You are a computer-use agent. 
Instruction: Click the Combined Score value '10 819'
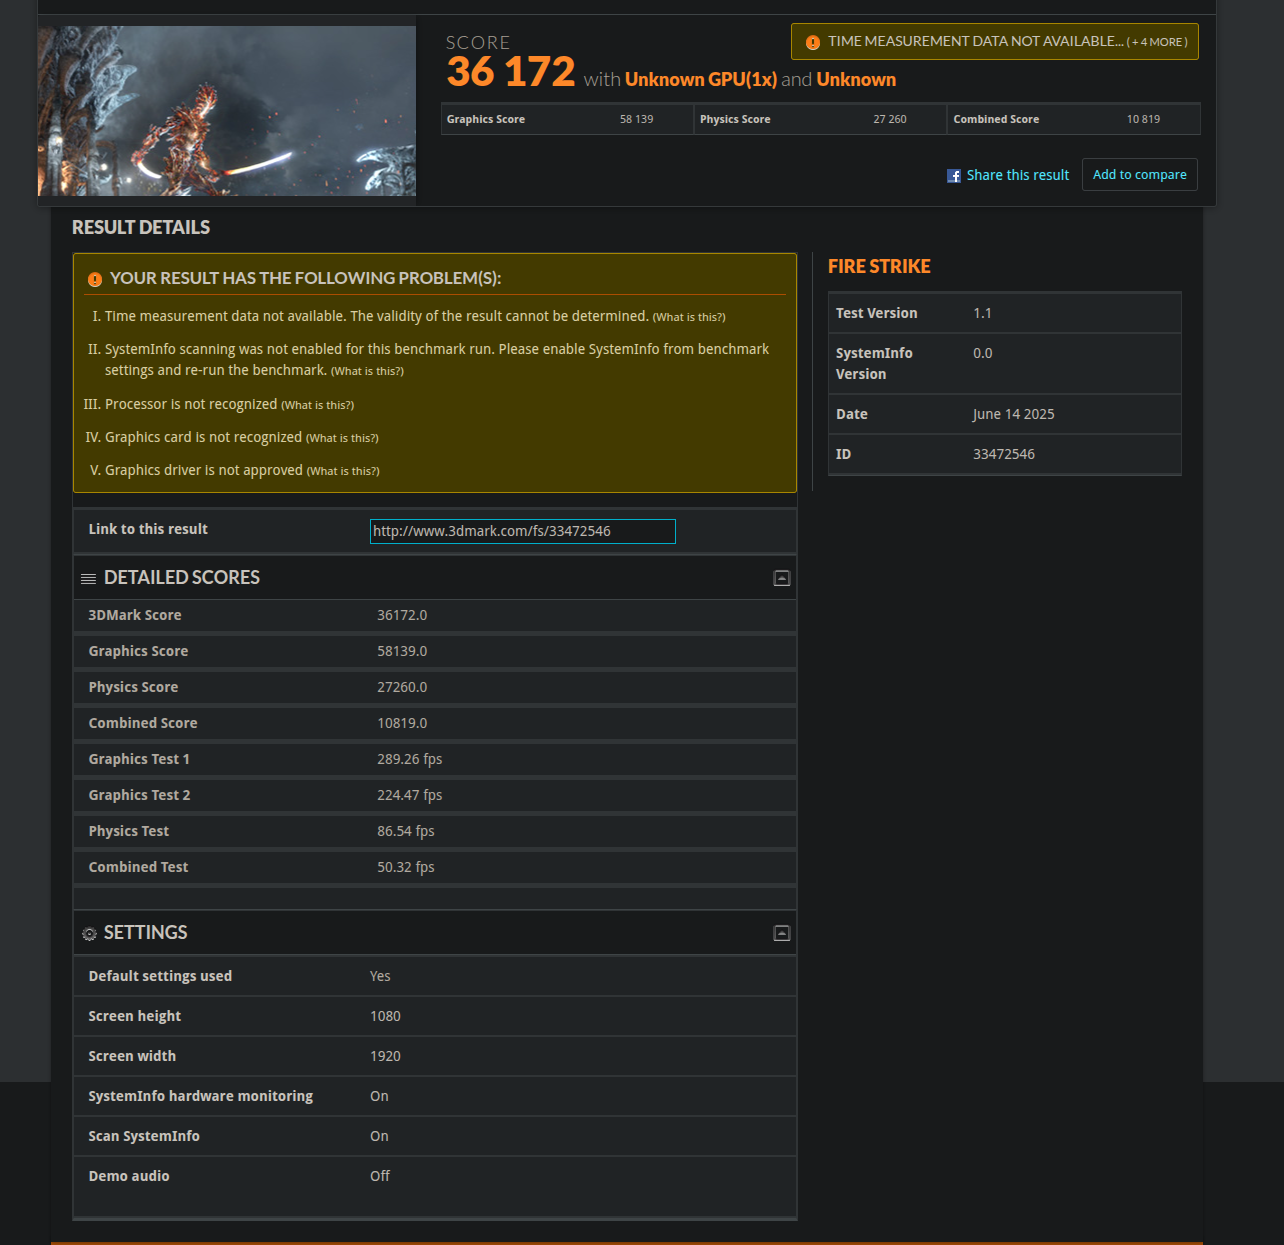click(x=1143, y=119)
